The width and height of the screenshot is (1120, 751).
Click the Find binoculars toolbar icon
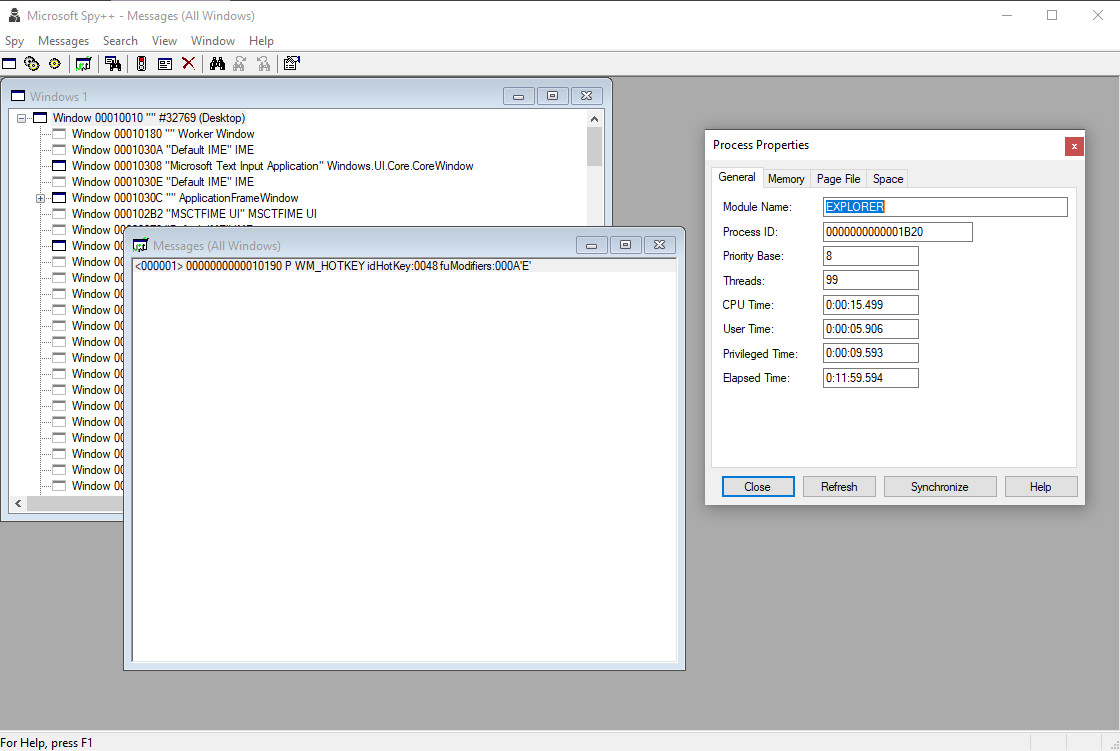(217, 64)
